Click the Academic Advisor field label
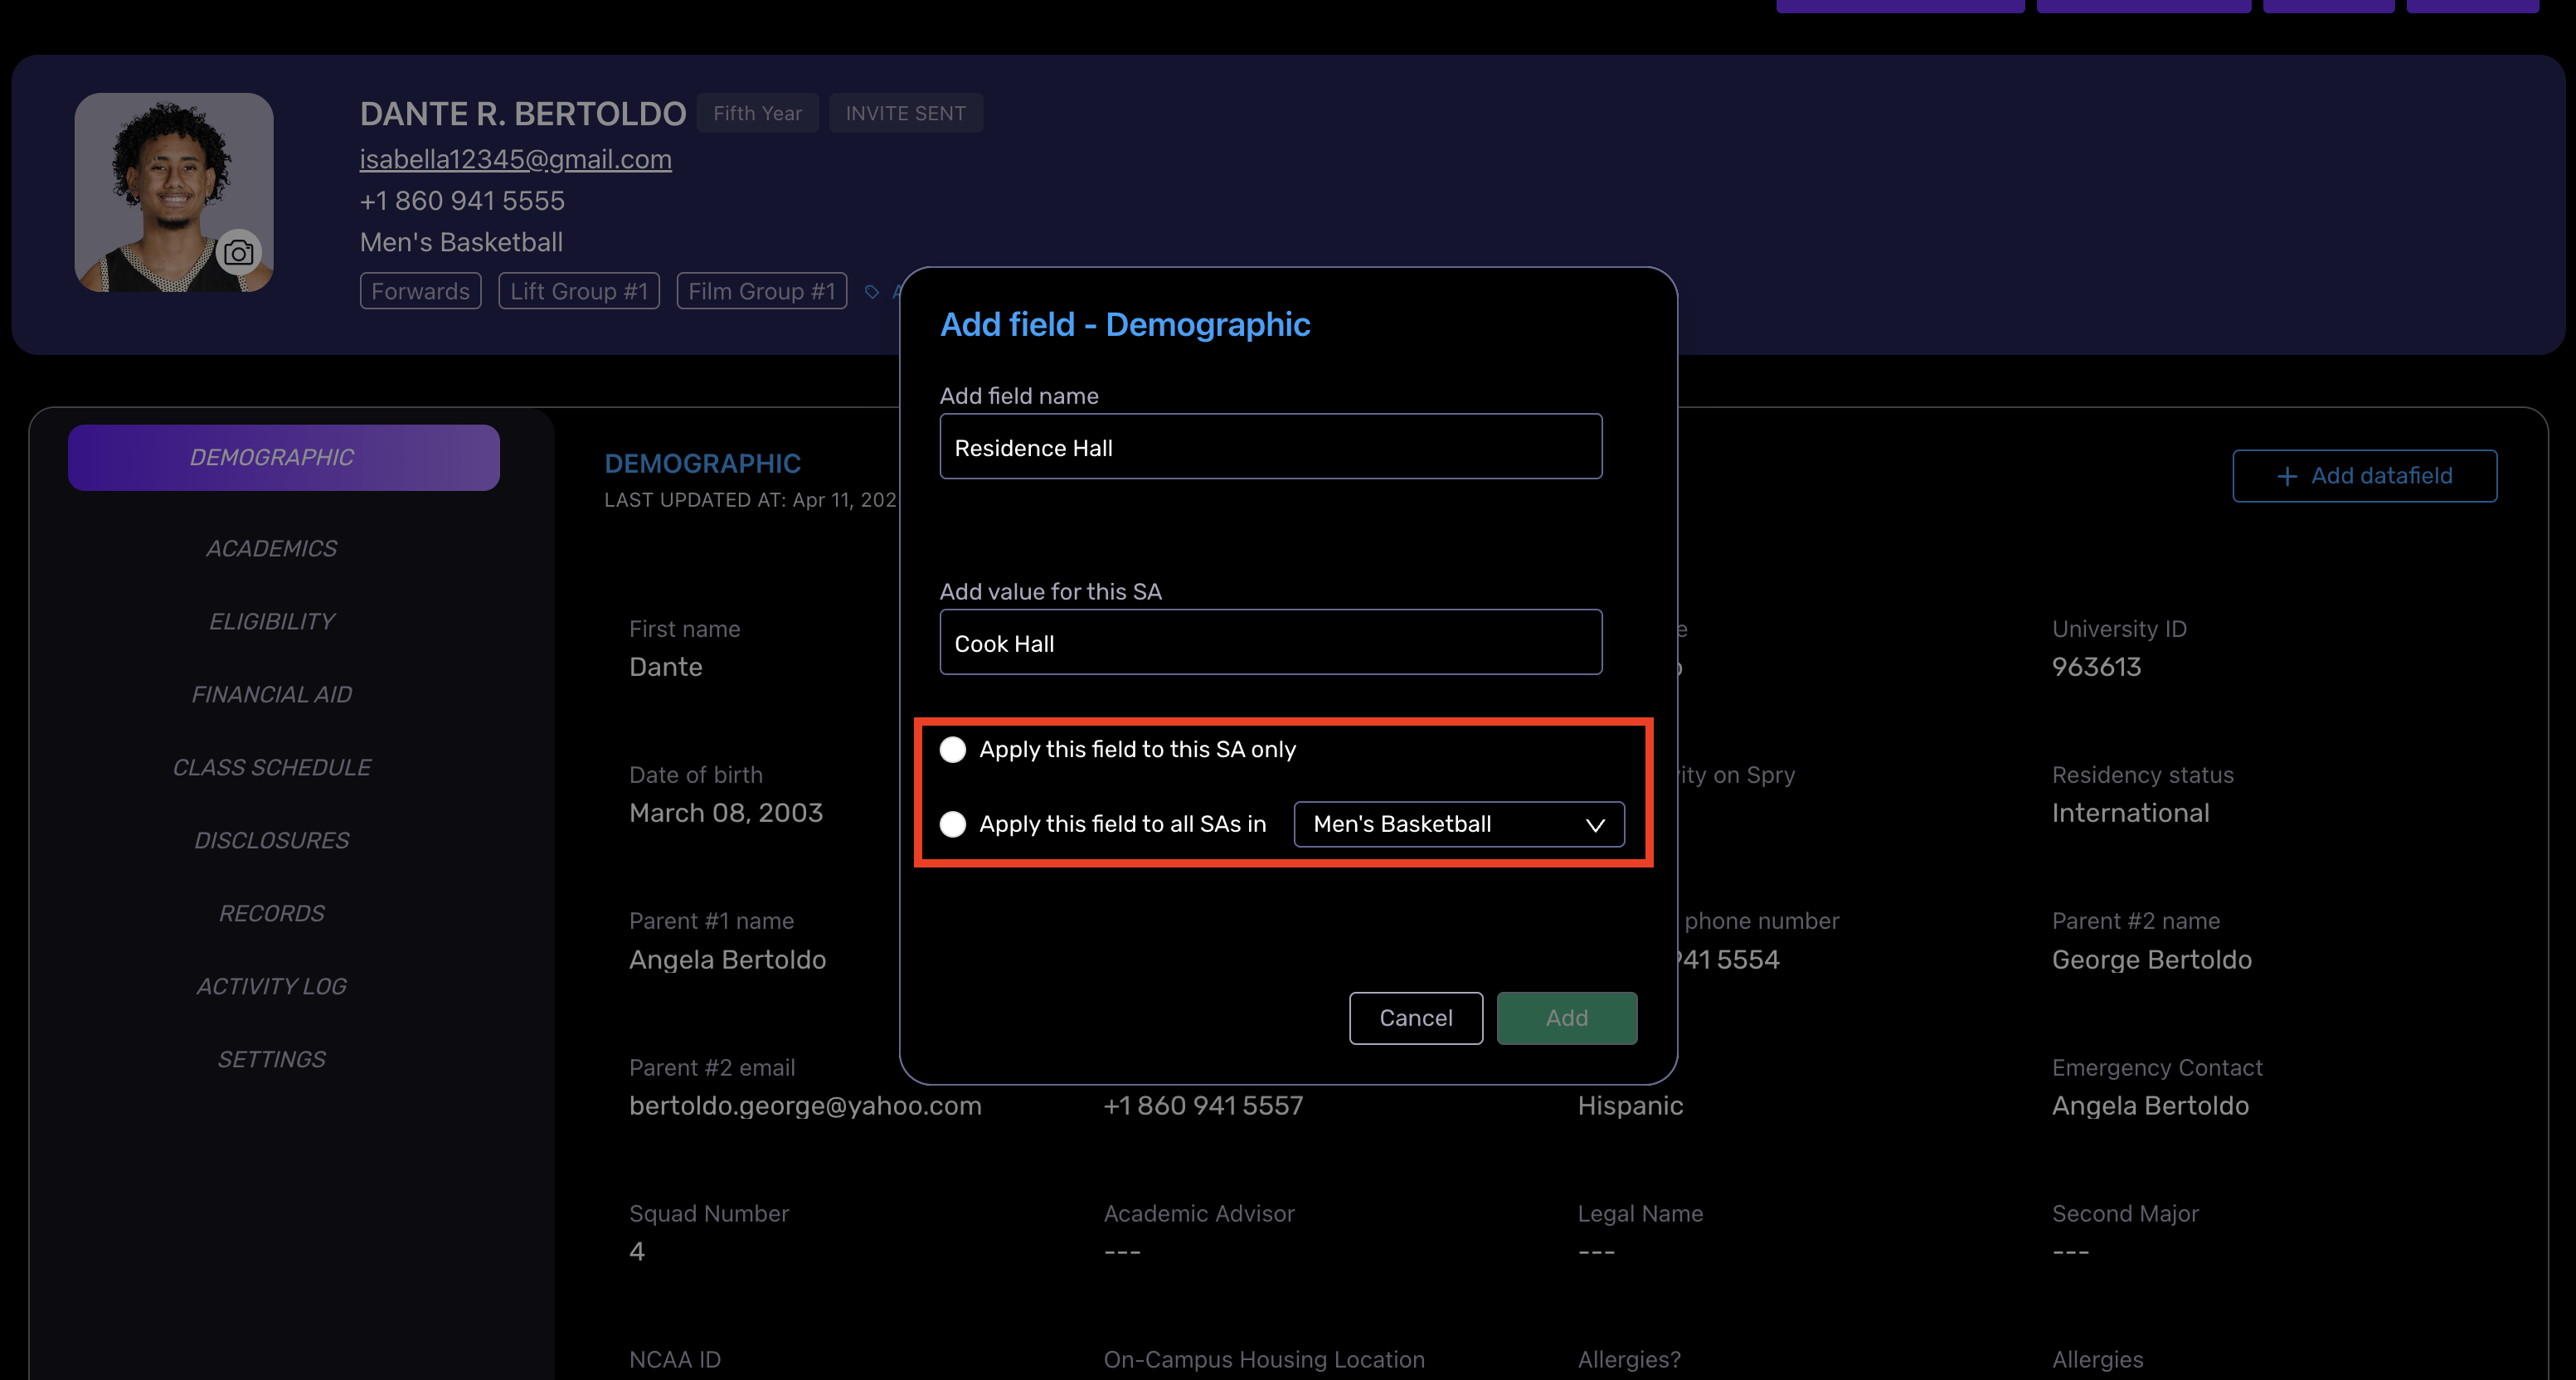 point(1199,1214)
